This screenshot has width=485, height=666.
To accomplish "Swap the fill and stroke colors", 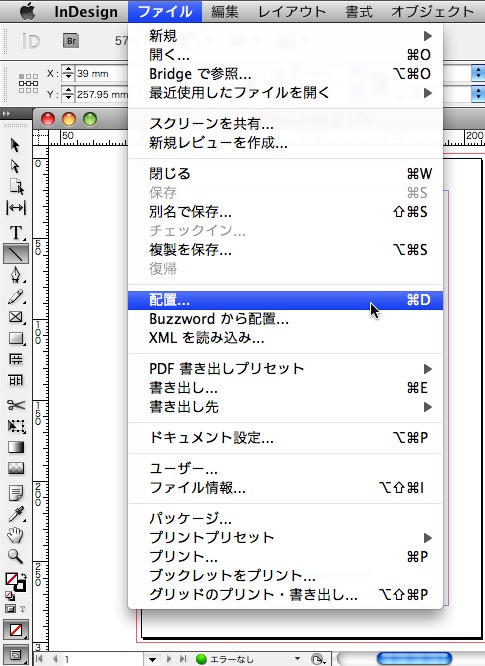I will [23, 576].
